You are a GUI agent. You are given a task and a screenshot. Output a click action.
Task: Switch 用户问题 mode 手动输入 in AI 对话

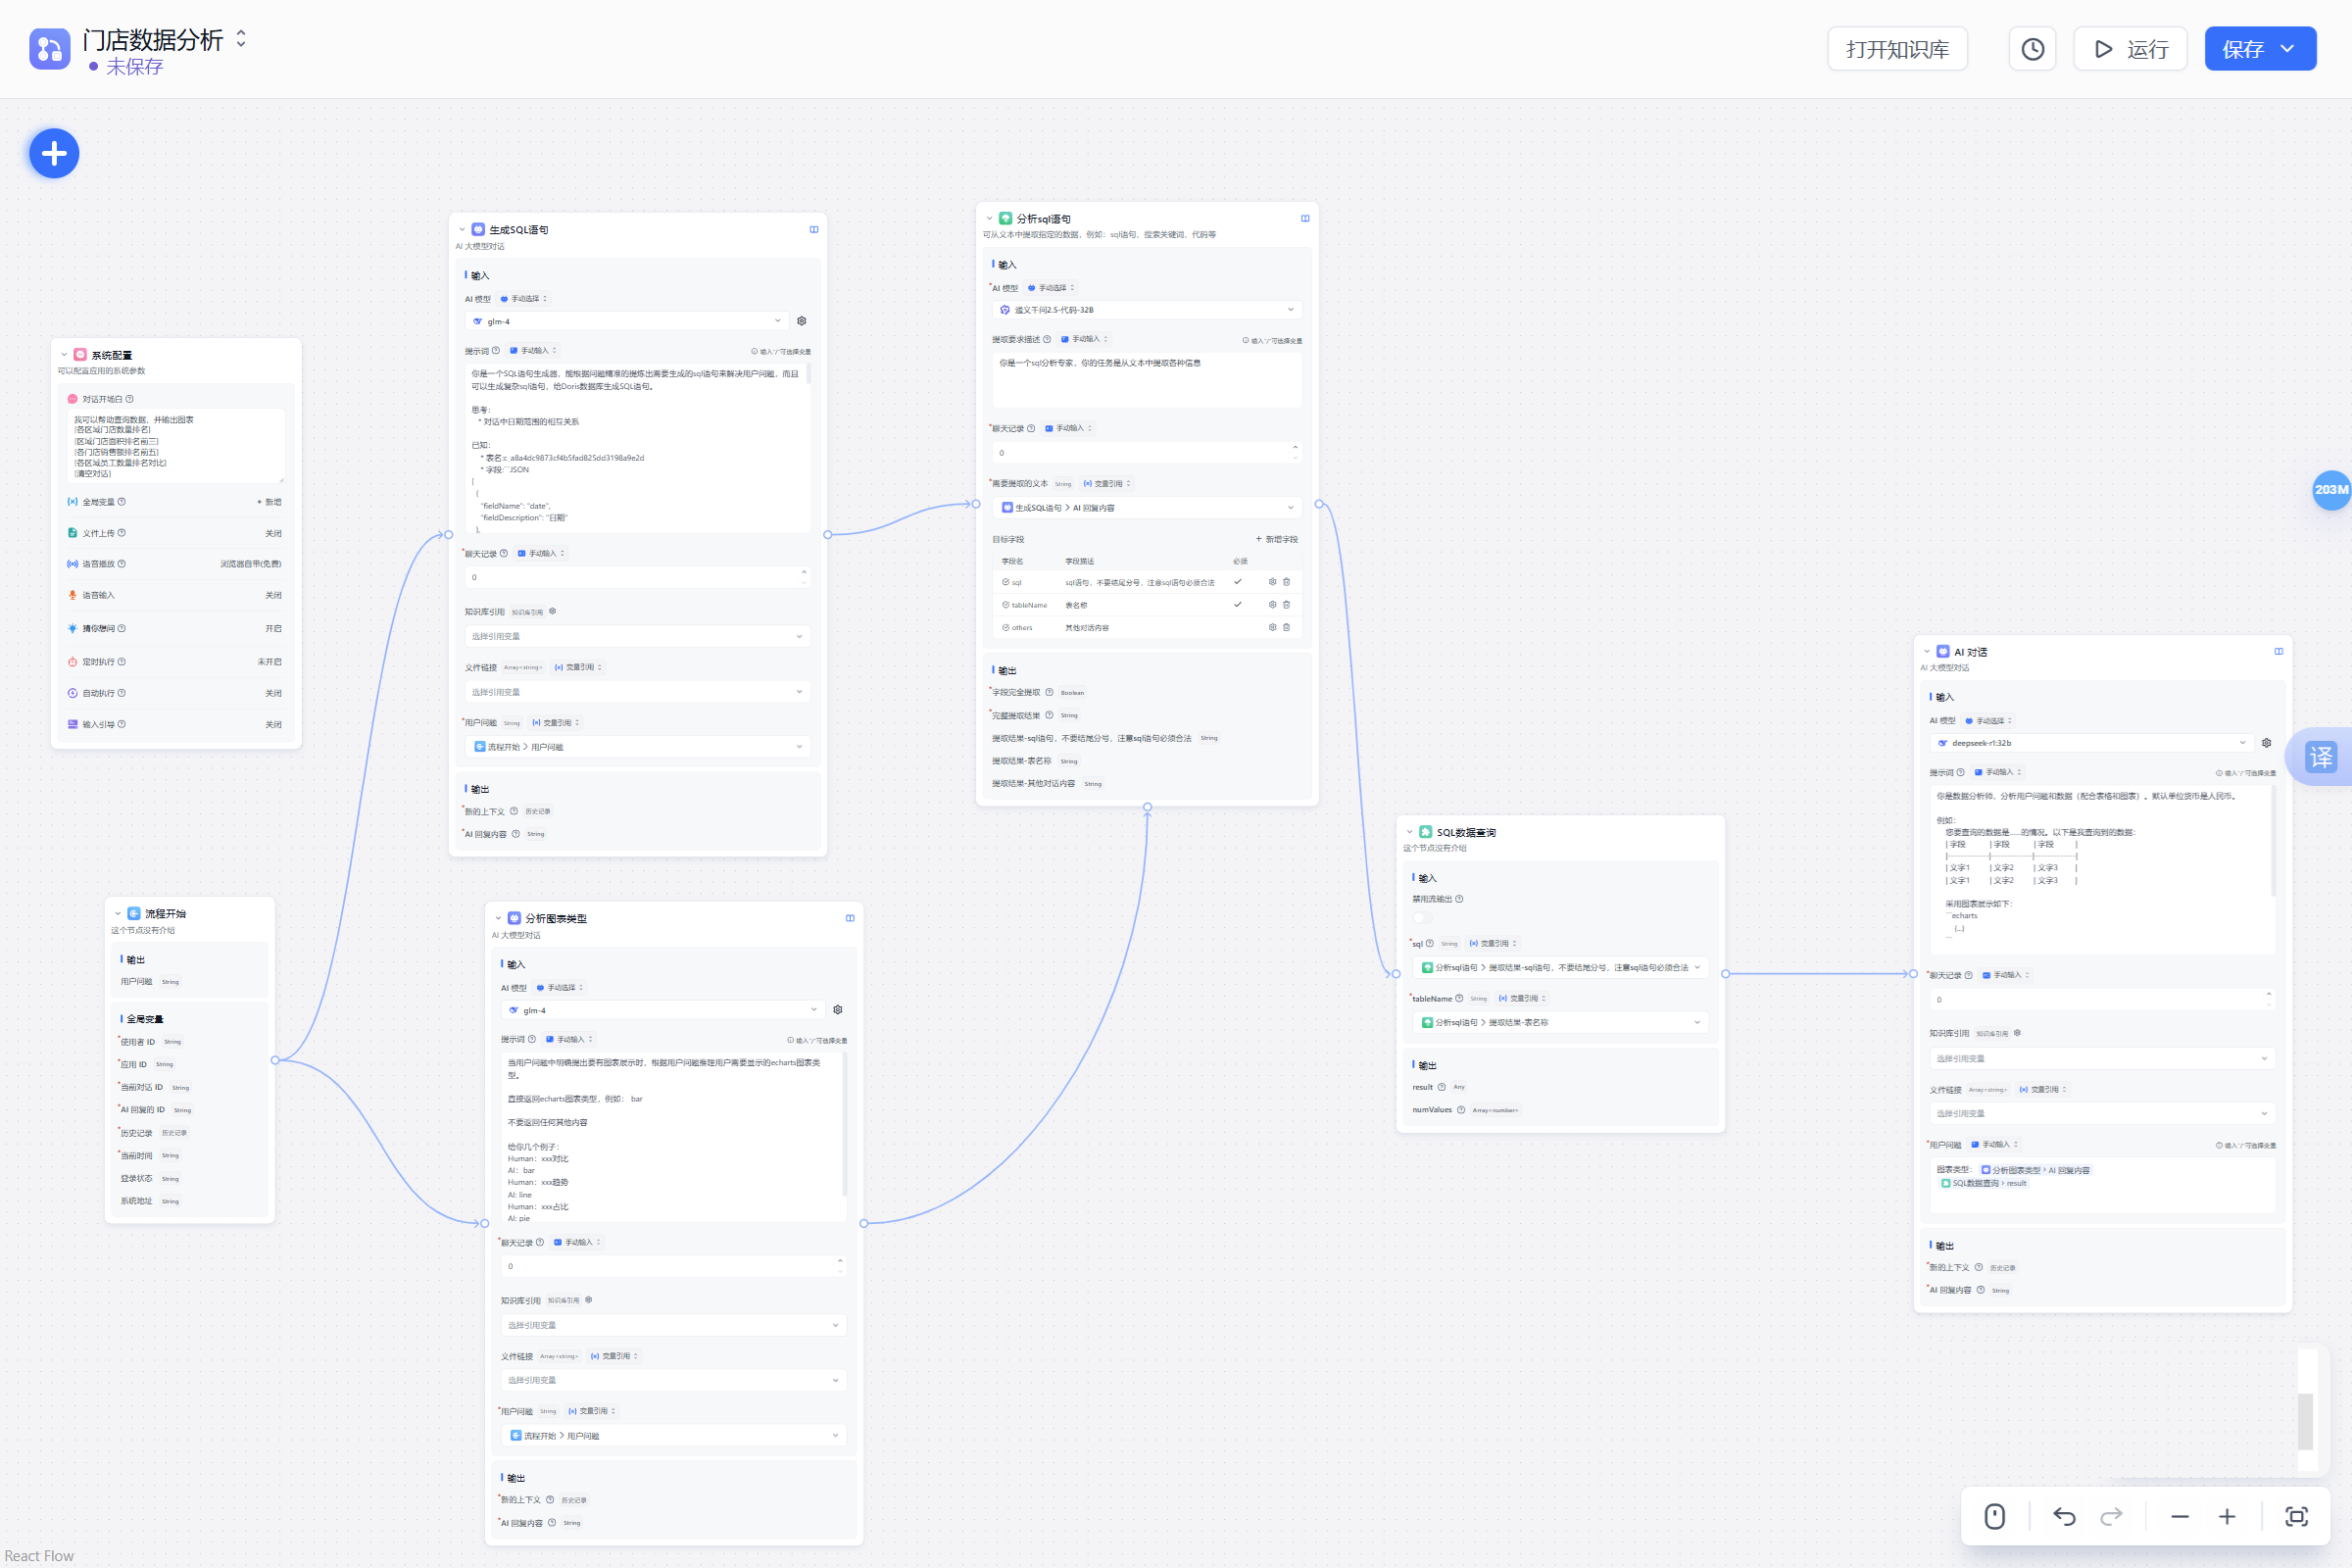pyautogui.click(x=1995, y=1145)
